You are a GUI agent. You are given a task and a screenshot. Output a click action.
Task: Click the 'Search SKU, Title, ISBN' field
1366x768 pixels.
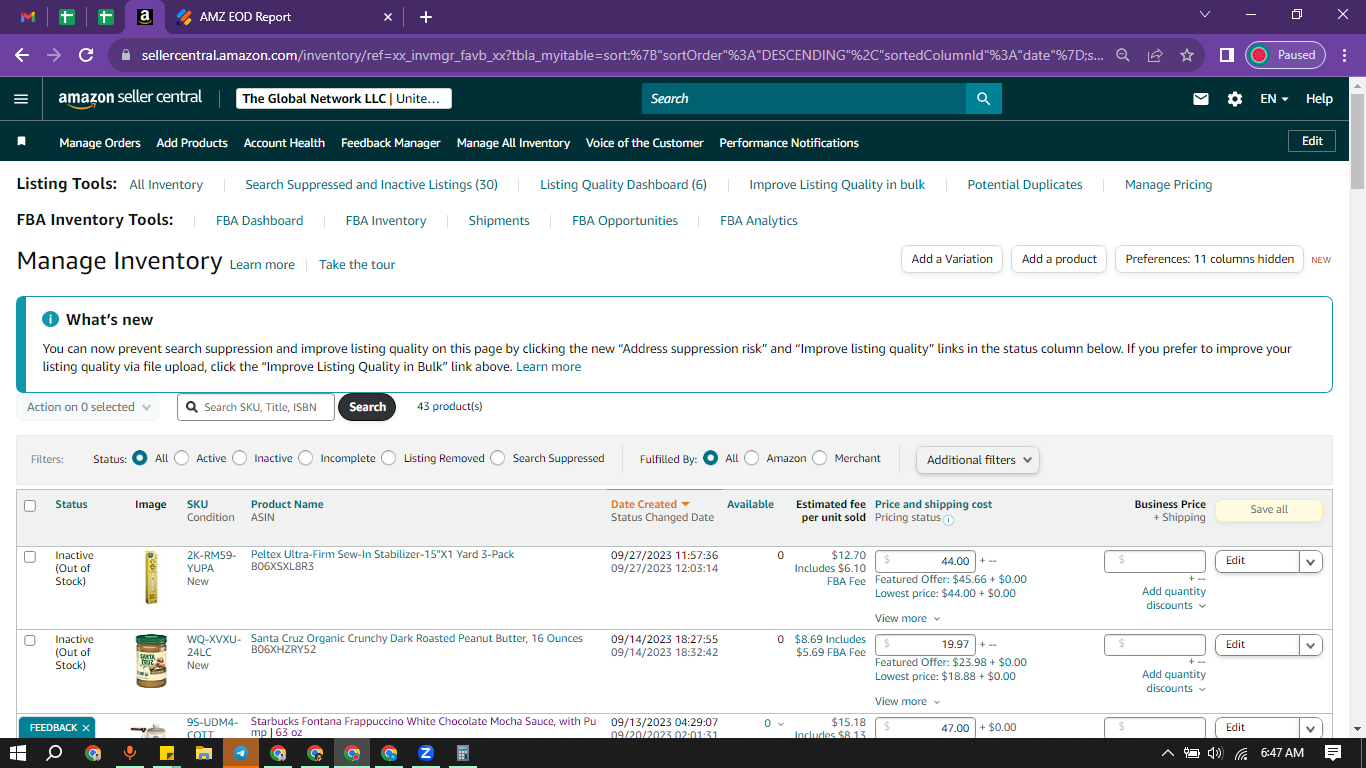(x=256, y=407)
